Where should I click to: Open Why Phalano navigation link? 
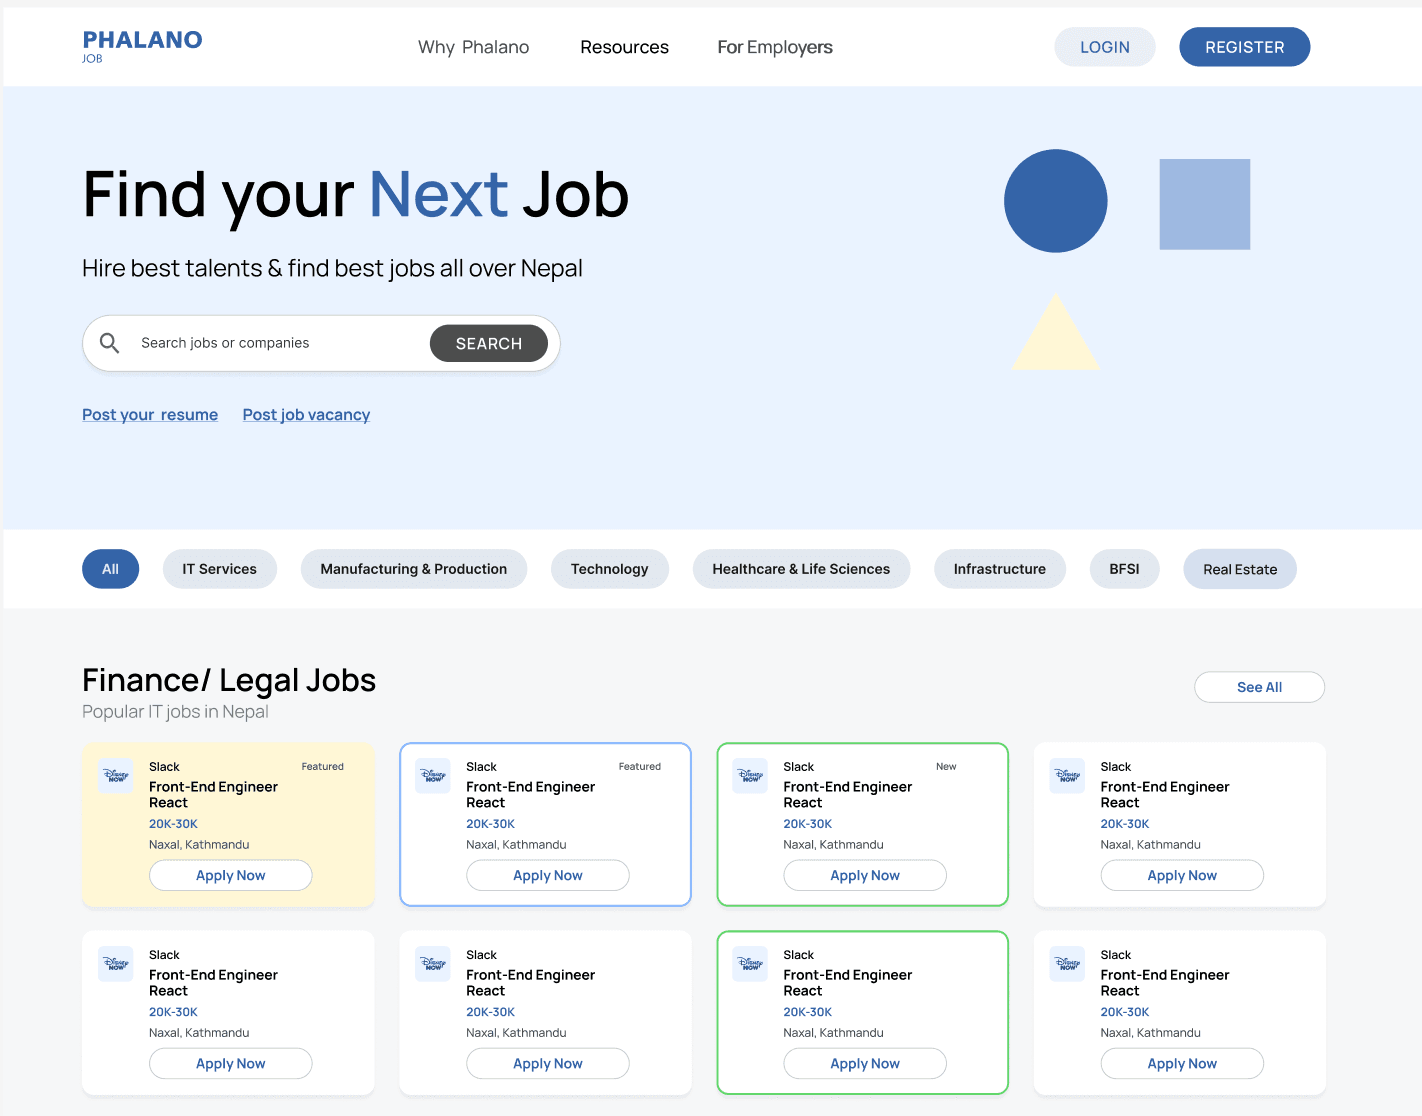coord(473,47)
